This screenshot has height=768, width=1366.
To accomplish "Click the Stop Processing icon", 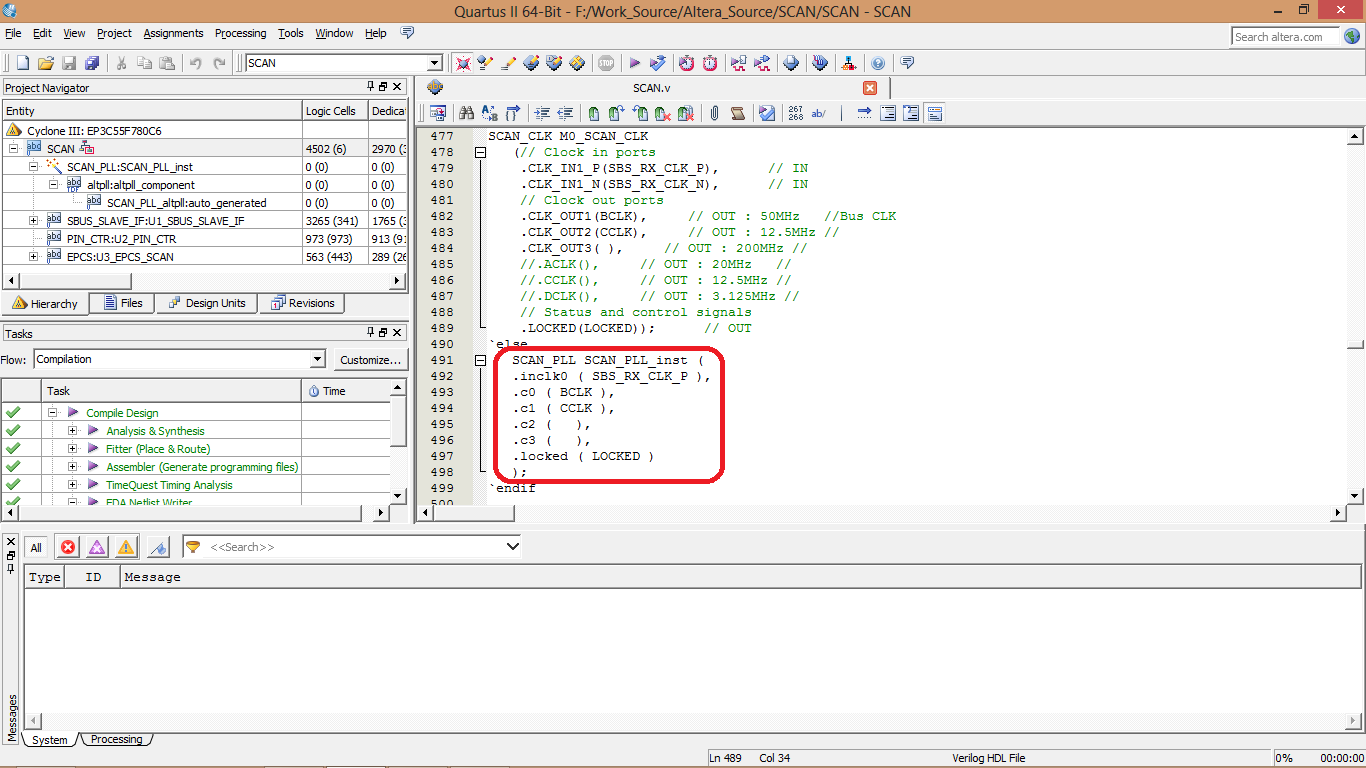I will coord(606,63).
